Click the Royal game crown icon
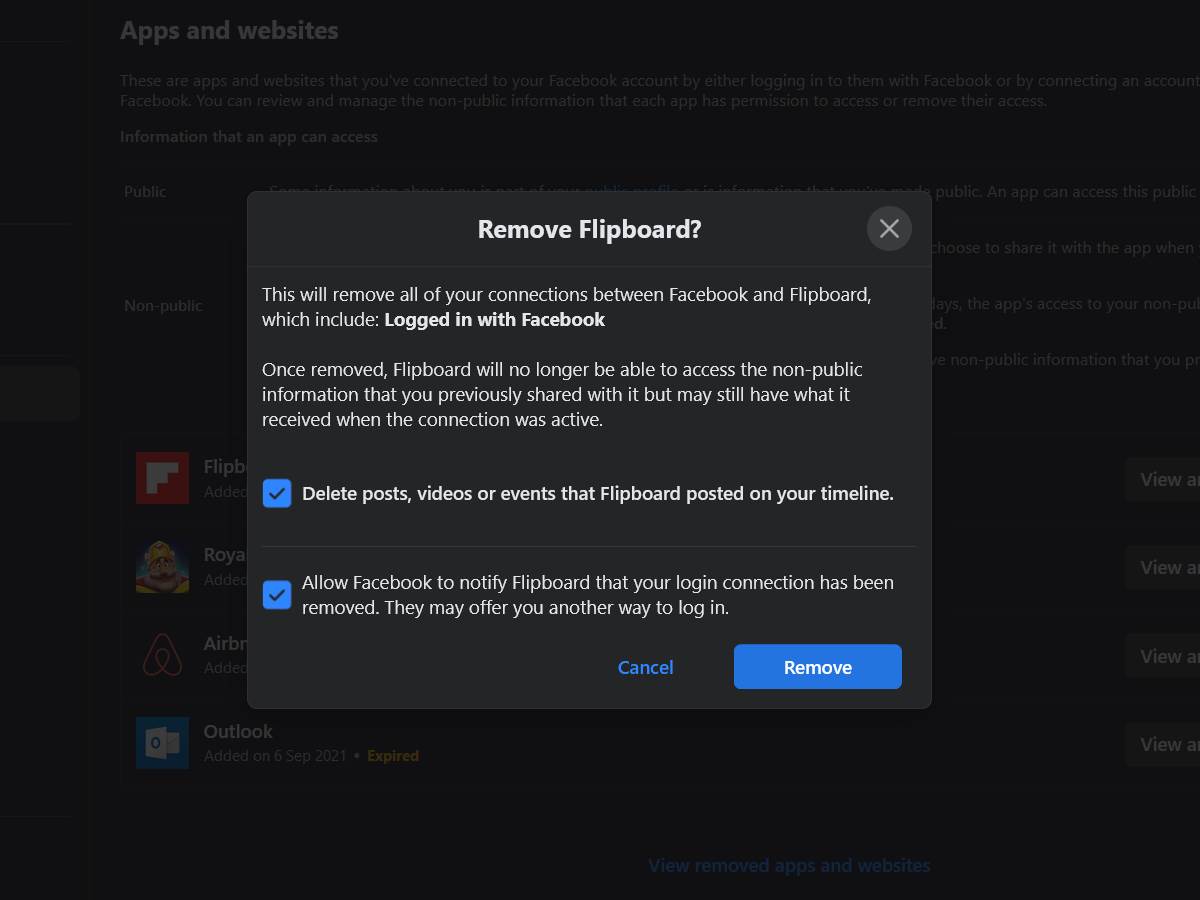The image size is (1200, 900). tap(162, 565)
